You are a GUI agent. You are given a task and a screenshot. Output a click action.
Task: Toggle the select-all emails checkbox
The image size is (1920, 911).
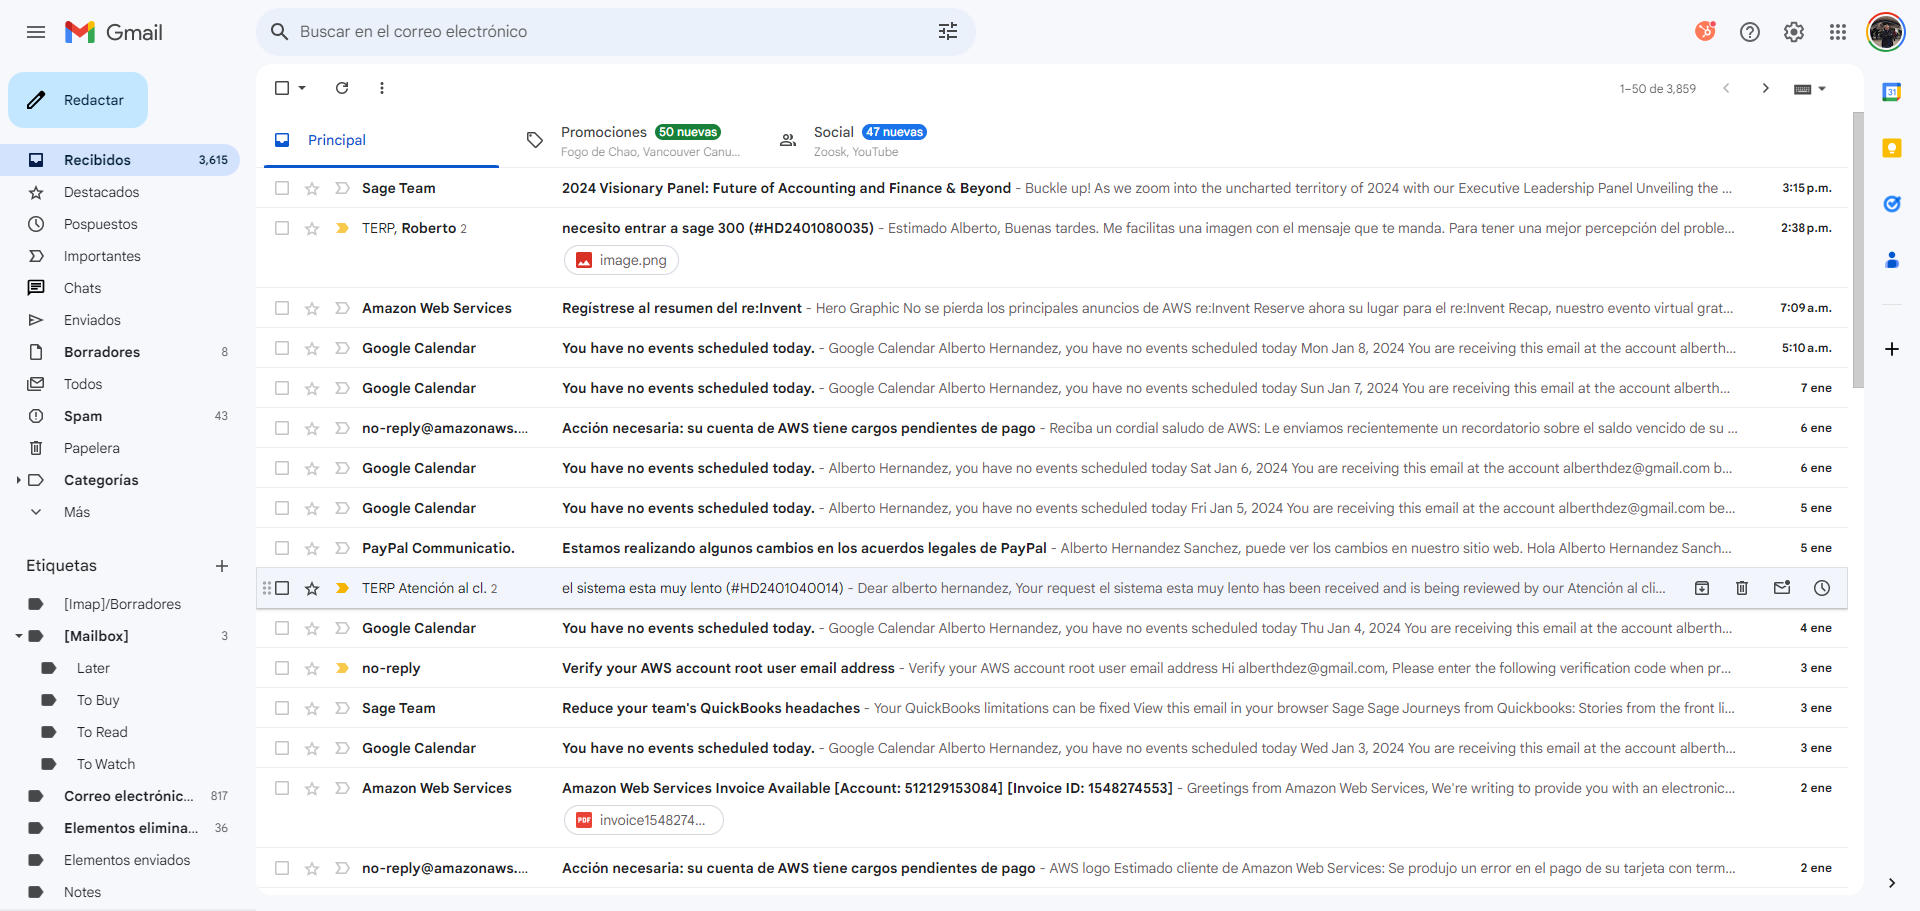[282, 88]
